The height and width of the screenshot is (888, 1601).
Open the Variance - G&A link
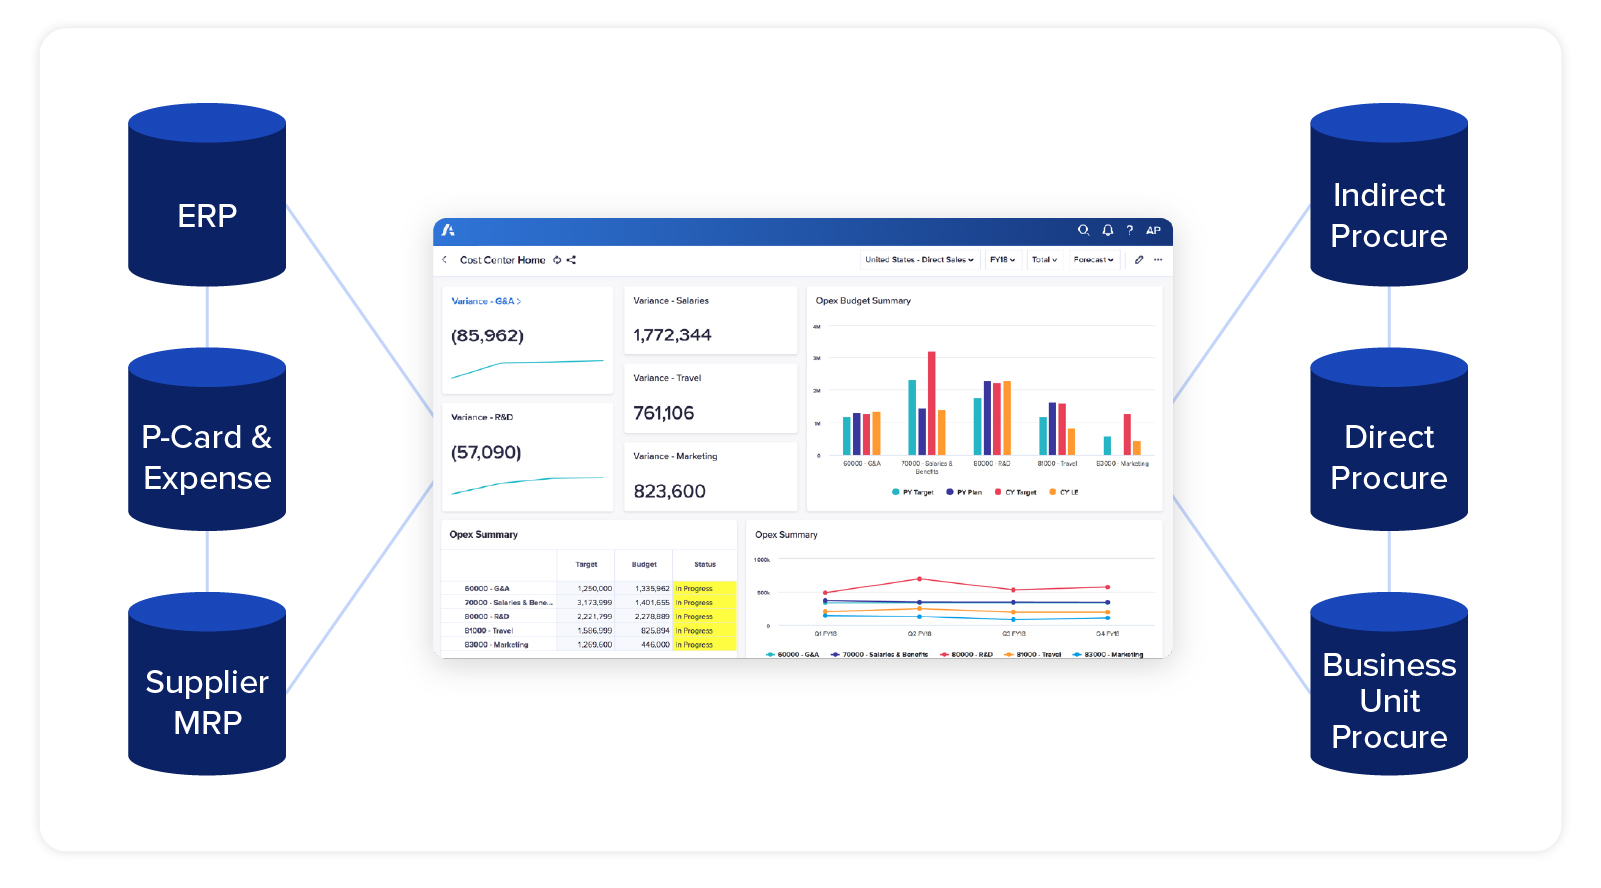tap(486, 301)
